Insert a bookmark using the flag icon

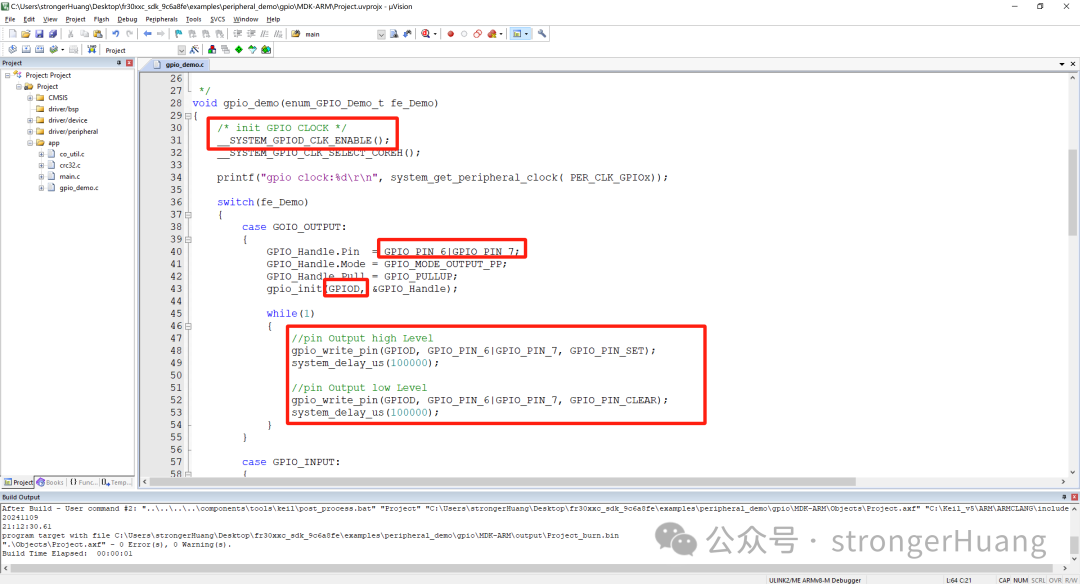pyautogui.click(x=178, y=34)
